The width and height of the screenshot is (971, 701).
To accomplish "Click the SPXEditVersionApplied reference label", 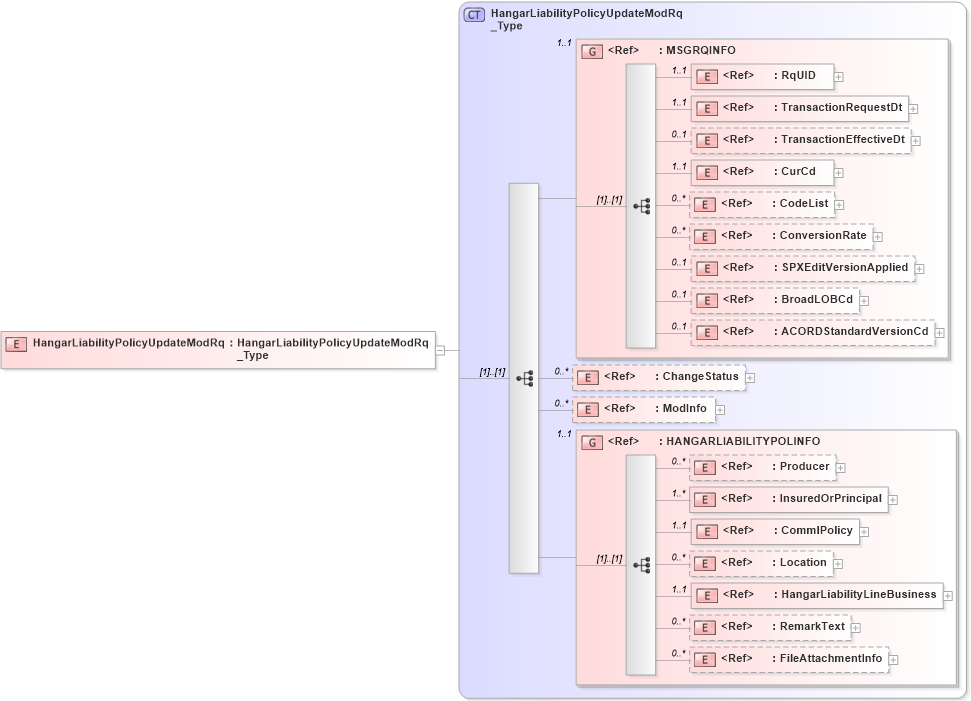I will (847, 268).
